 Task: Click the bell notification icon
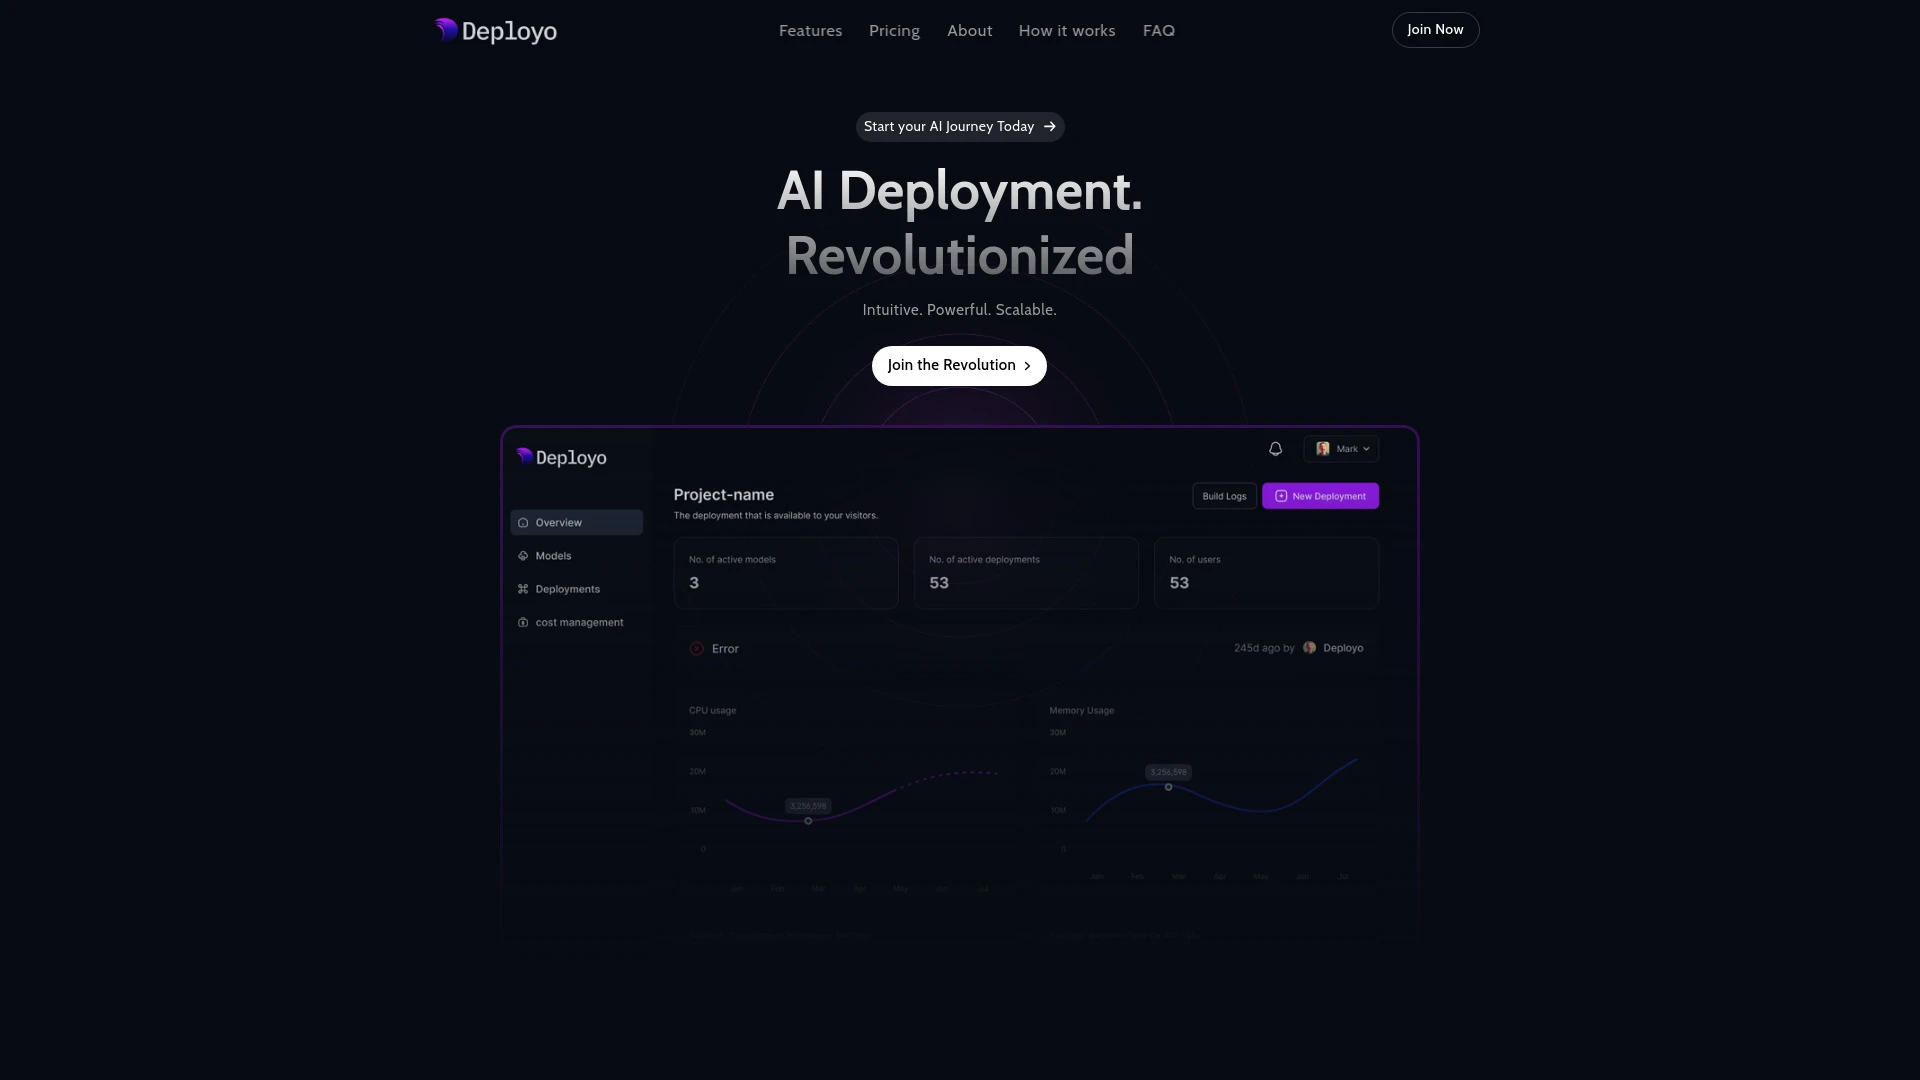pyautogui.click(x=1274, y=448)
